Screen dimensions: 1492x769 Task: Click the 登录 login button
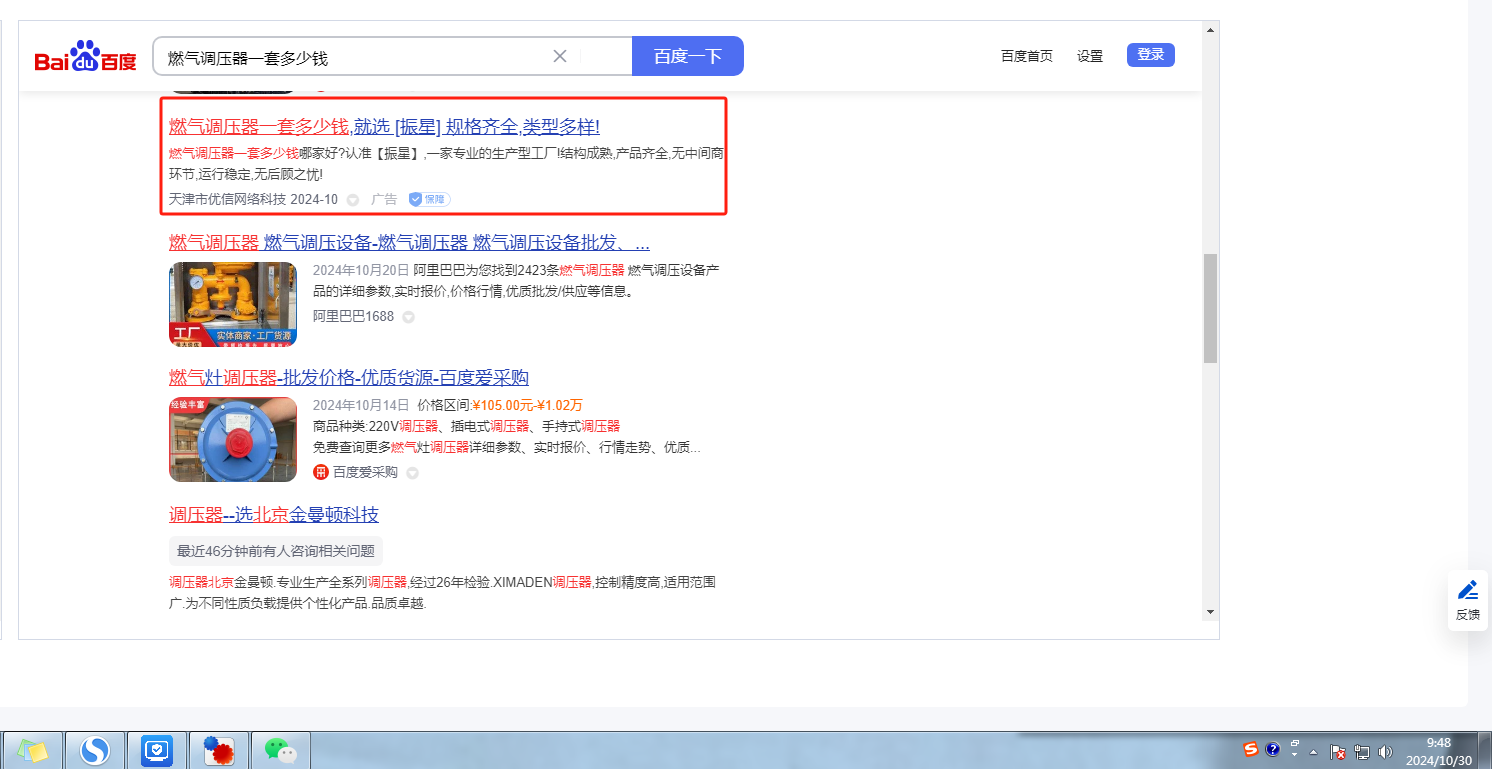(1150, 55)
